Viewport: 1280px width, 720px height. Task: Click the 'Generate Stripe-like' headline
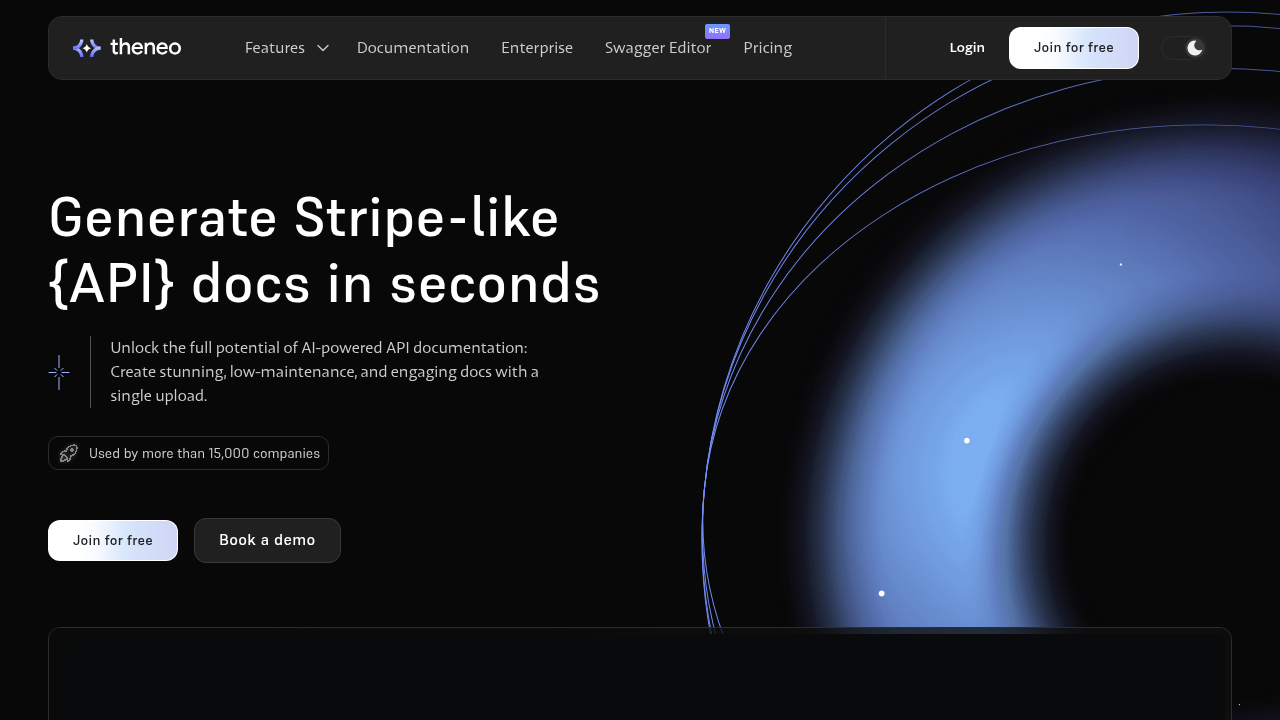click(x=304, y=218)
